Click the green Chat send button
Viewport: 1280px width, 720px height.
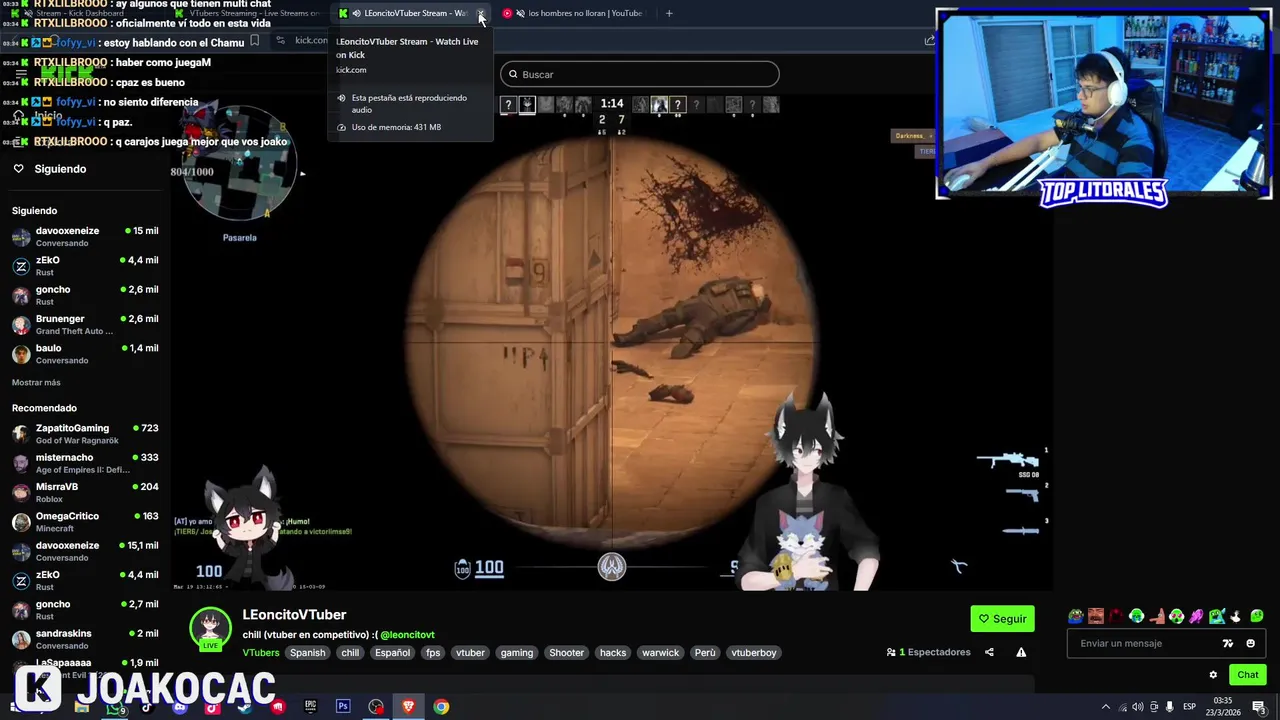[x=1247, y=675]
